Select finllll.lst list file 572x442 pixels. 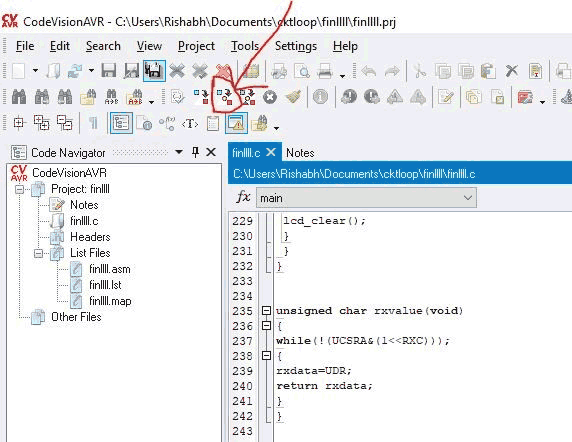pos(105,285)
